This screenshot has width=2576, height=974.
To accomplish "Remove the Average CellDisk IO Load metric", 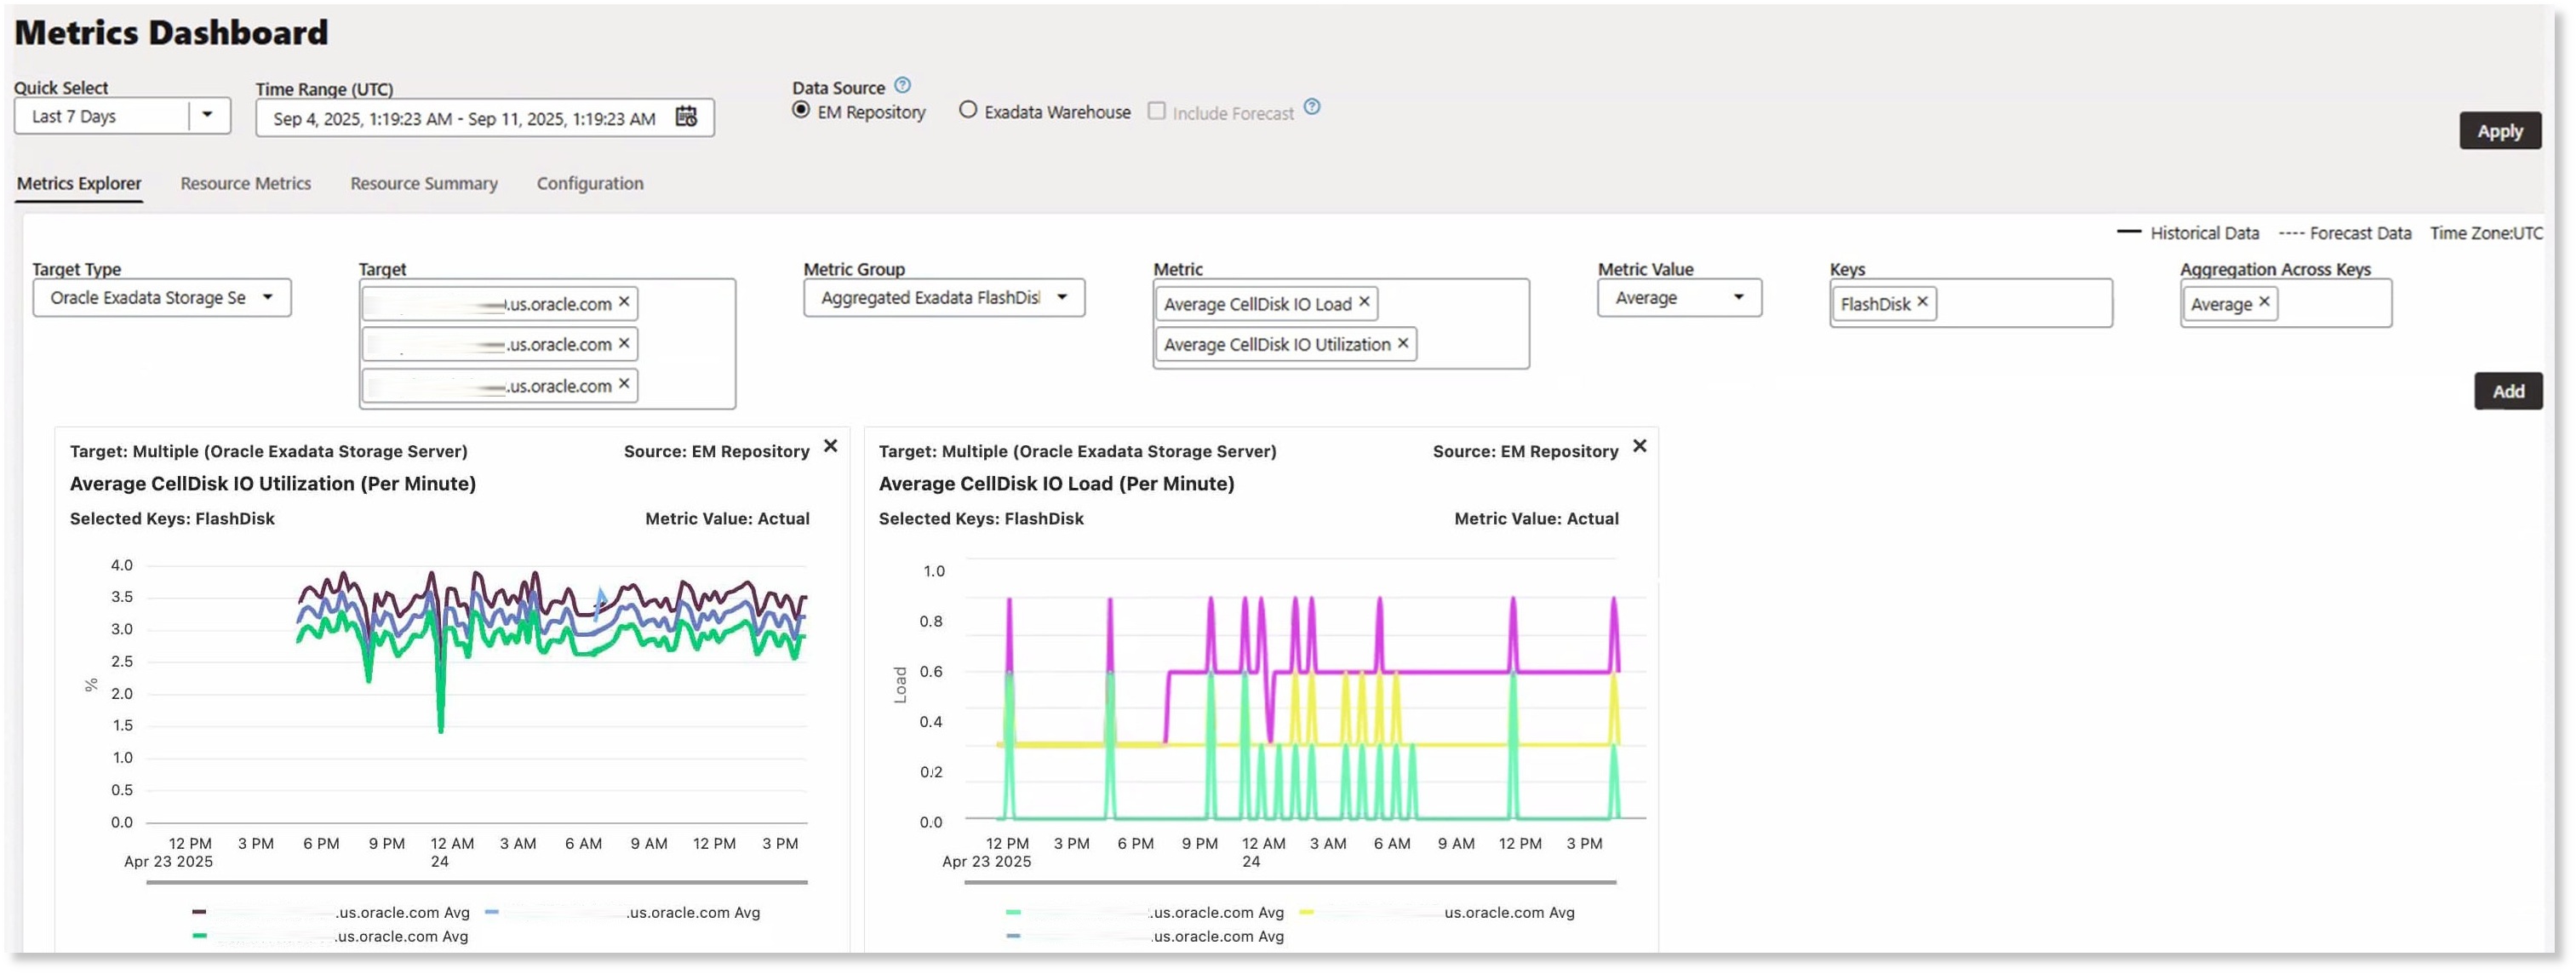I will point(1364,302).
